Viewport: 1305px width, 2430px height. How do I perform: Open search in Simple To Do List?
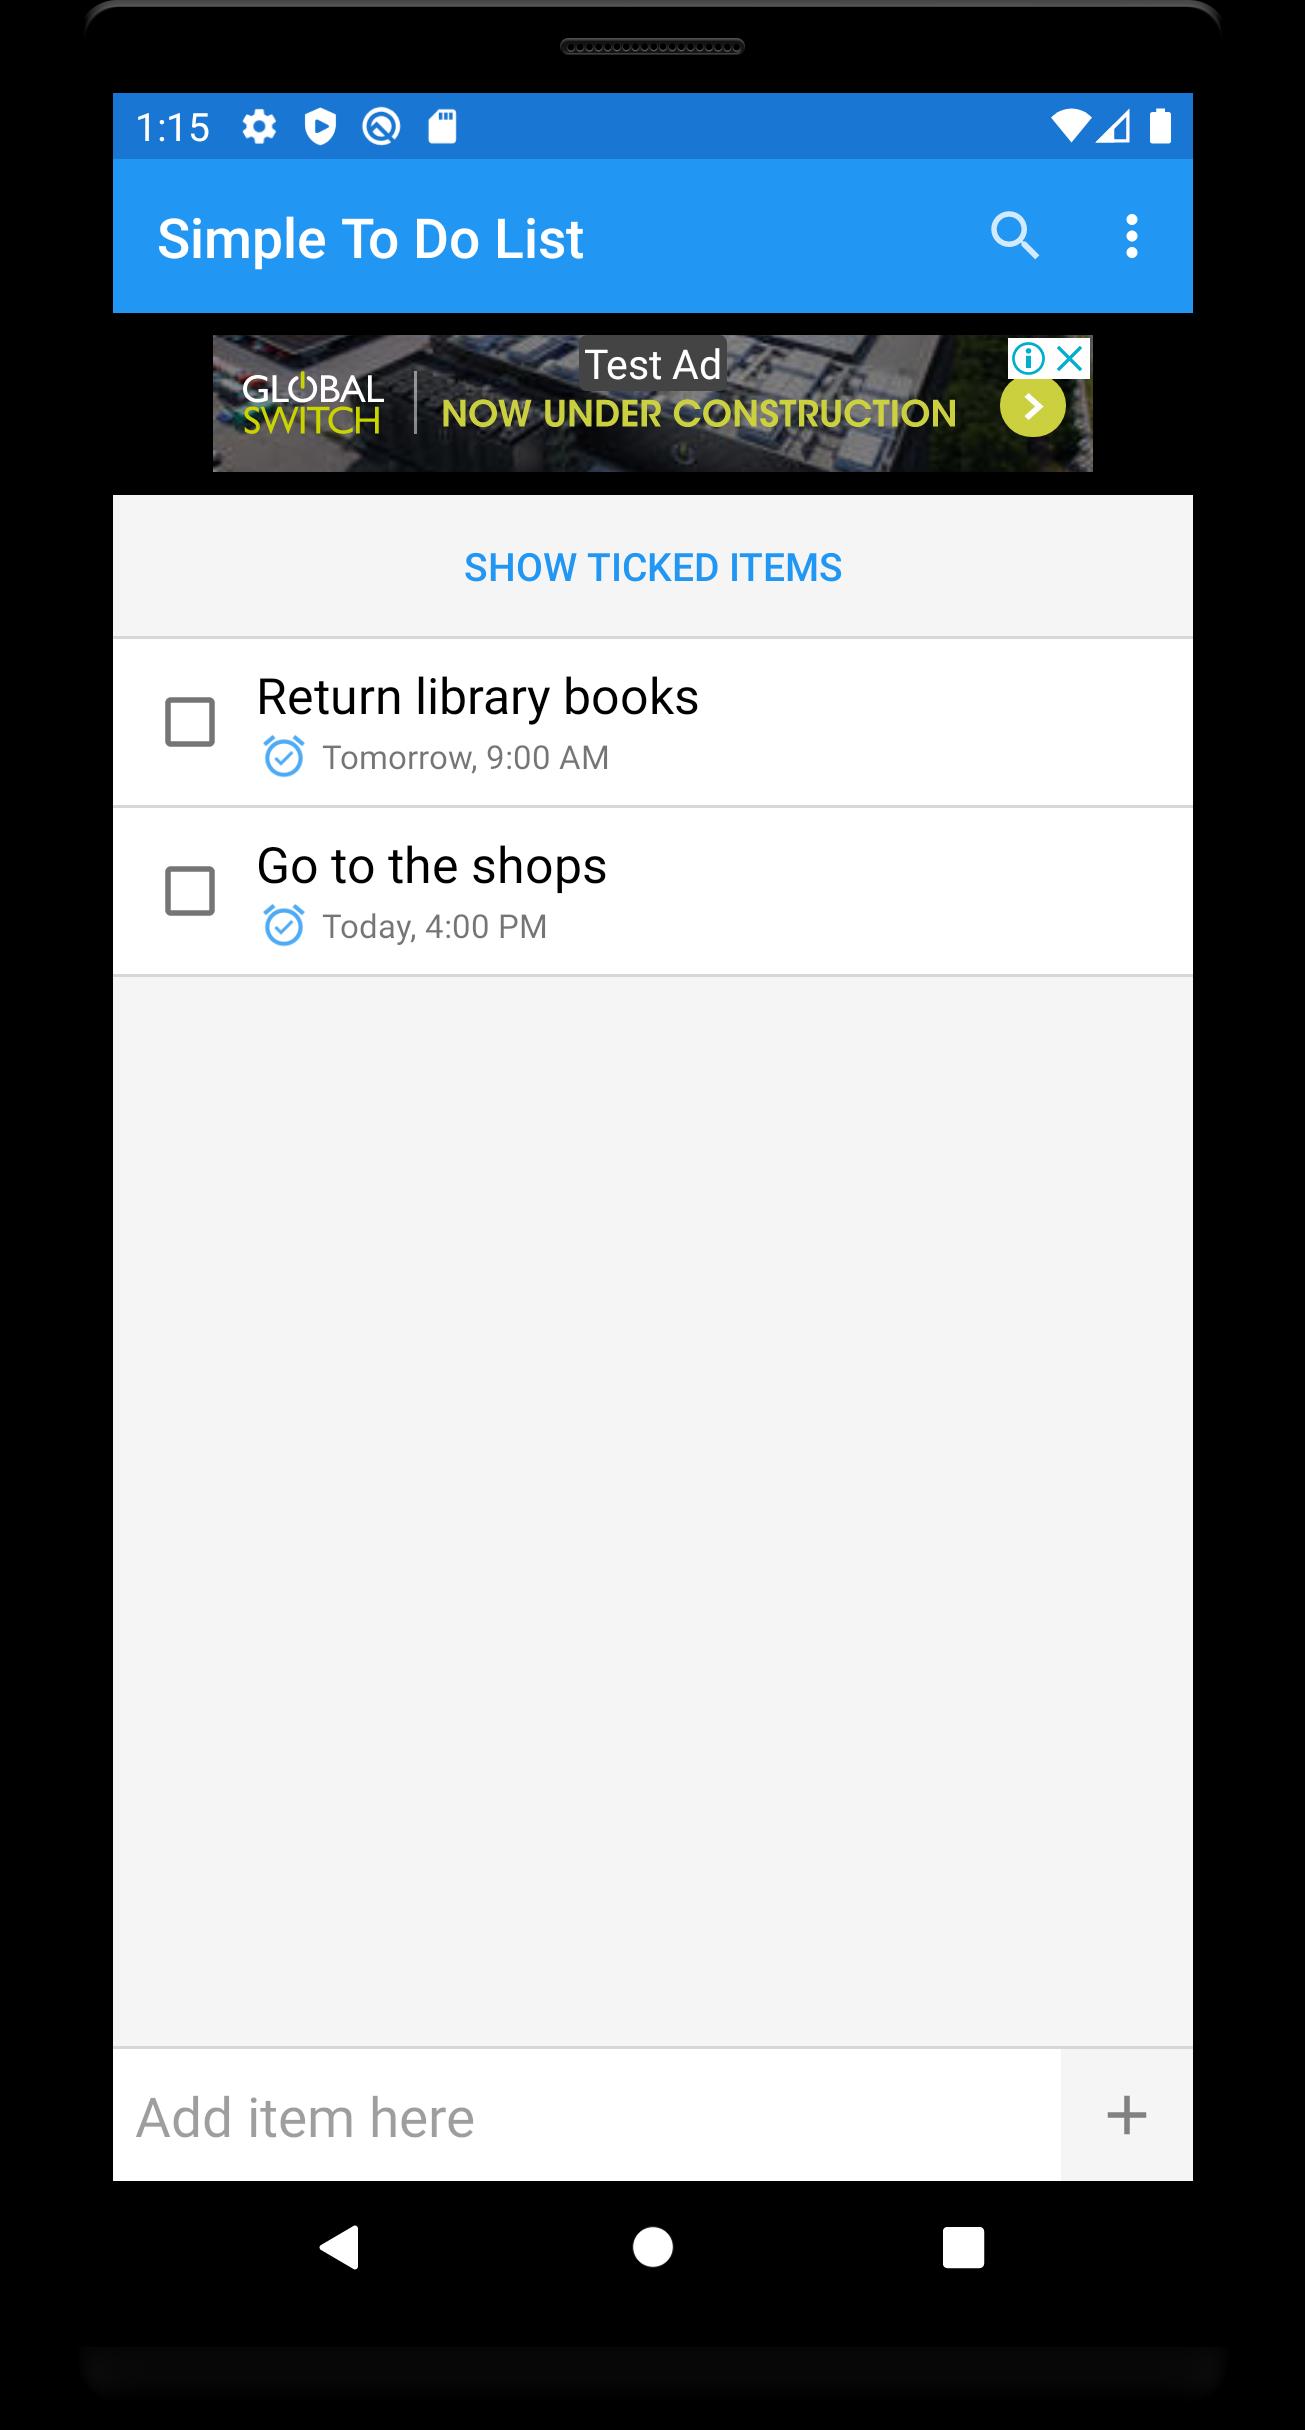(x=1014, y=237)
